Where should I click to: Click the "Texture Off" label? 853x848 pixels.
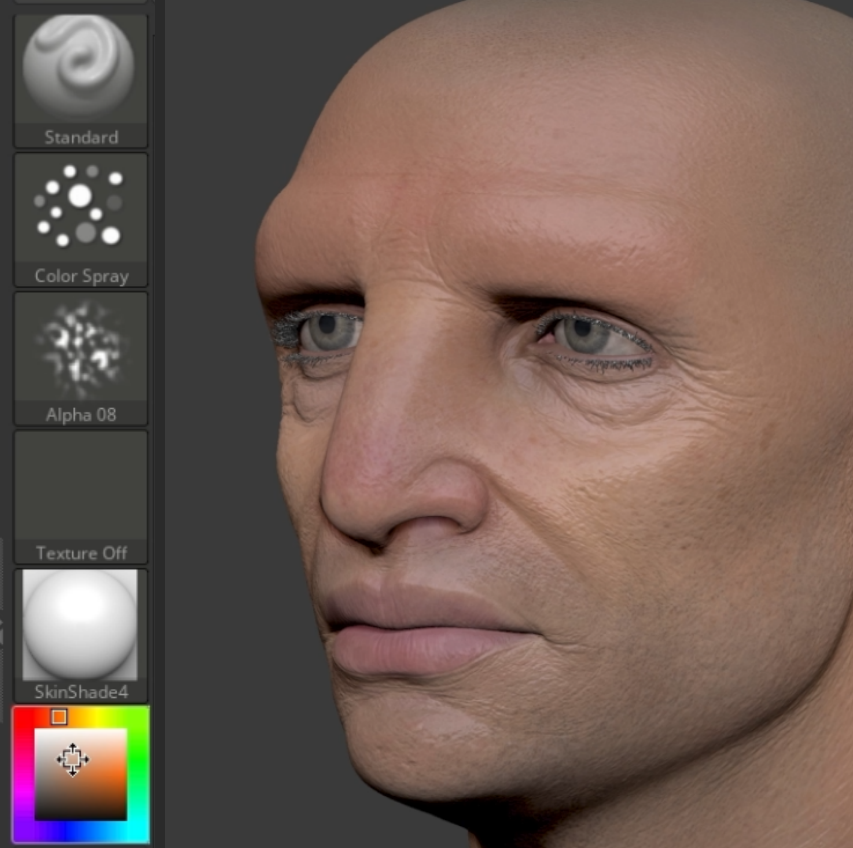coord(82,553)
